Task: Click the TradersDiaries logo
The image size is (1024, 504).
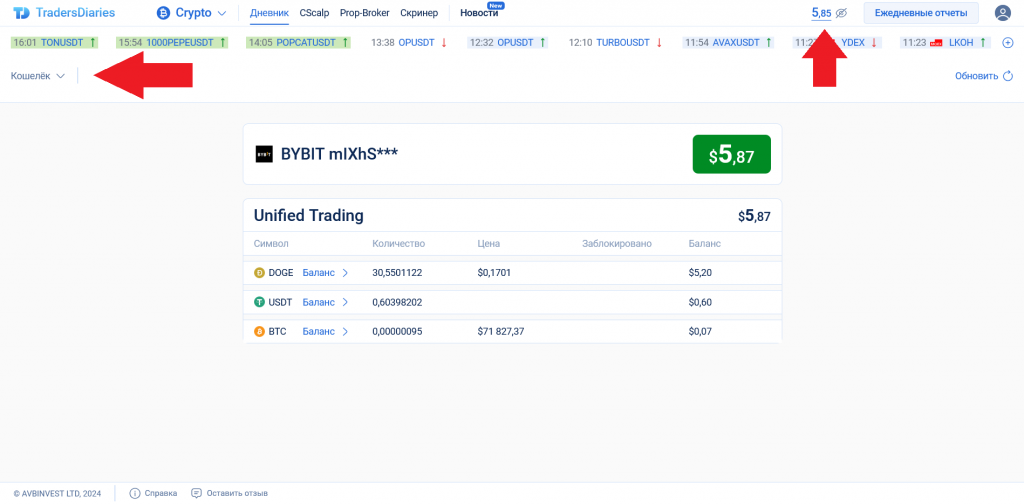Action: 64,12
